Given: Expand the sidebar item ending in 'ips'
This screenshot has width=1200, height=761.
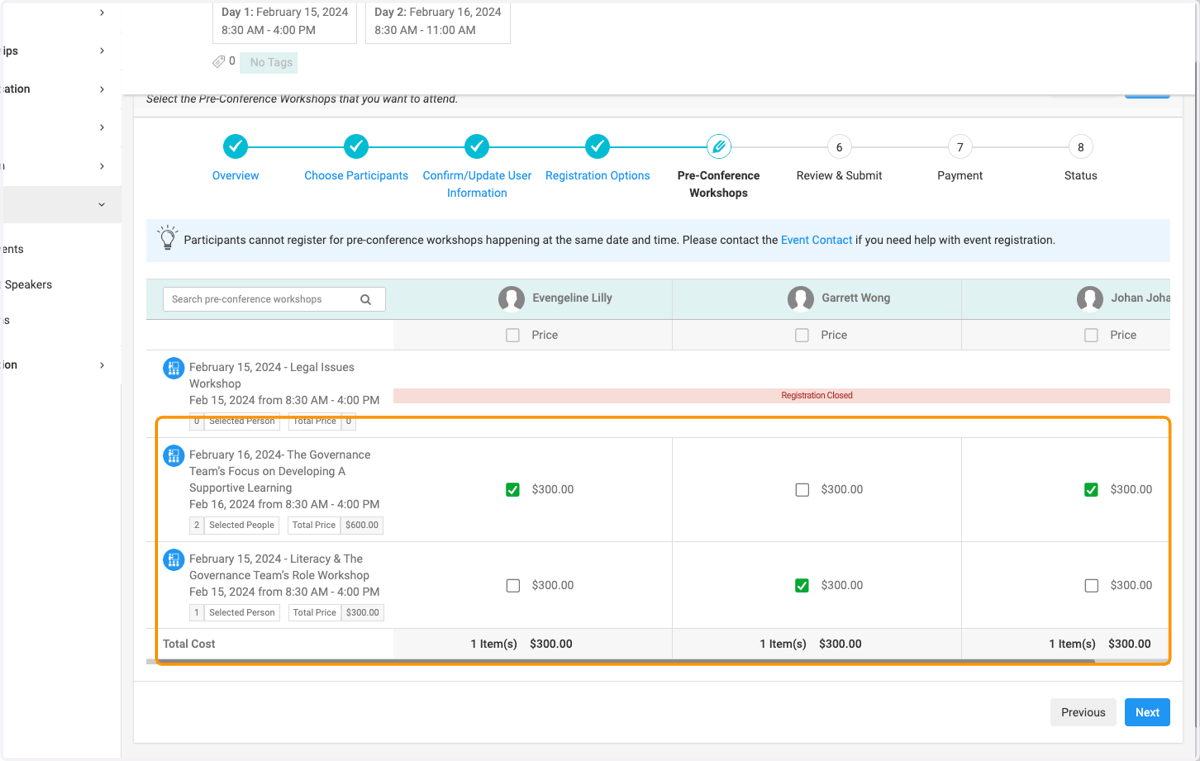Looking at the screenshot, I should (x=102, y=51).
